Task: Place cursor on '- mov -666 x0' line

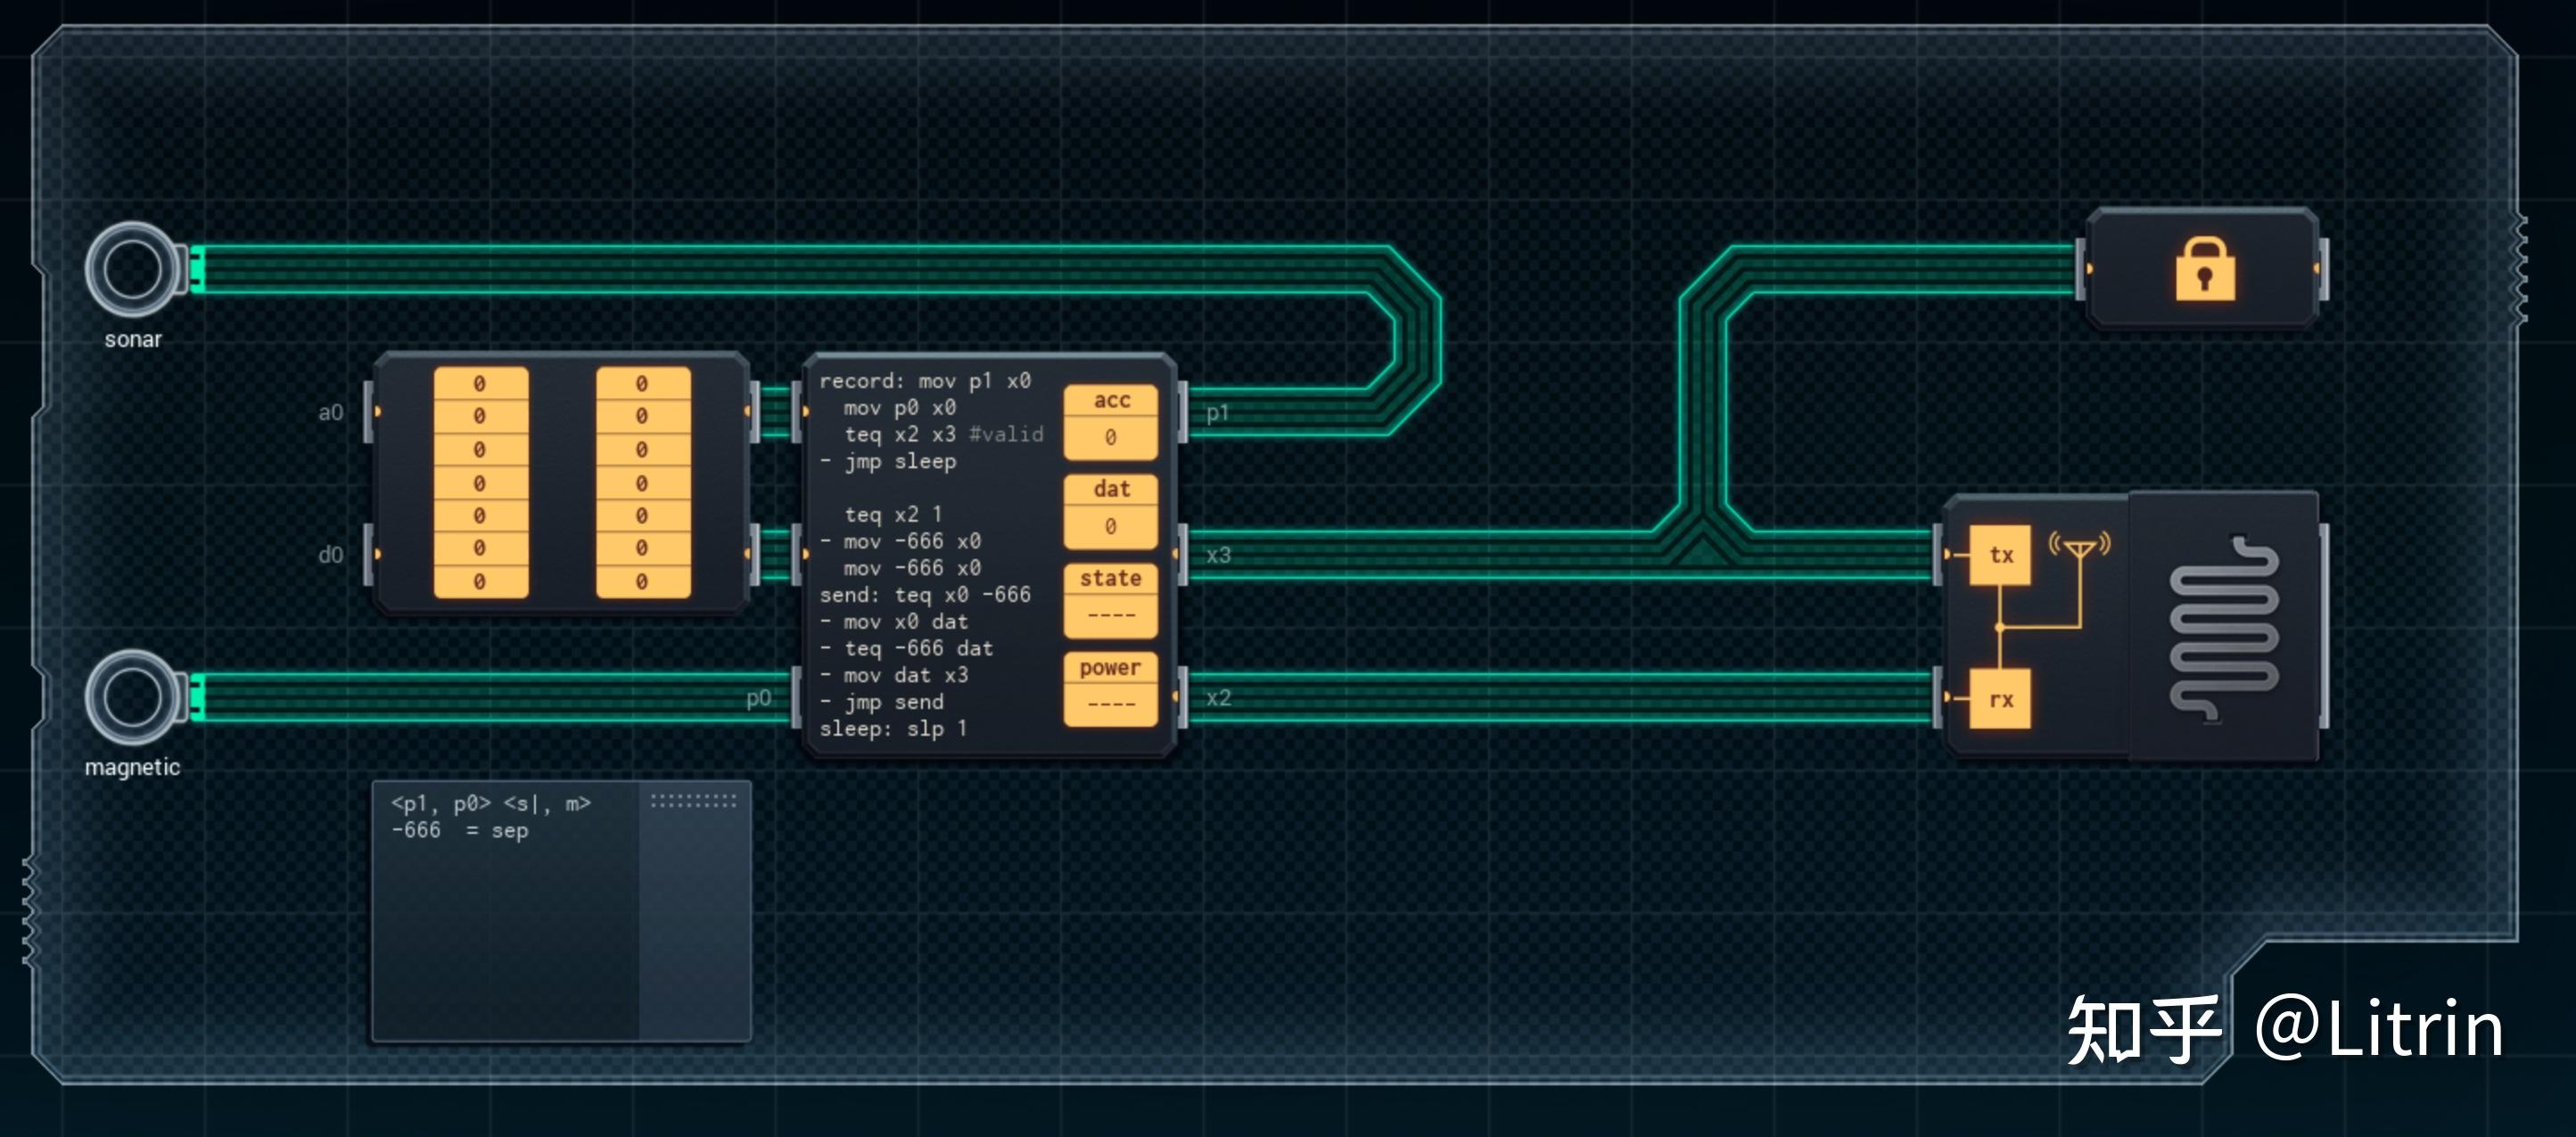Action: [x=900, y=541]
